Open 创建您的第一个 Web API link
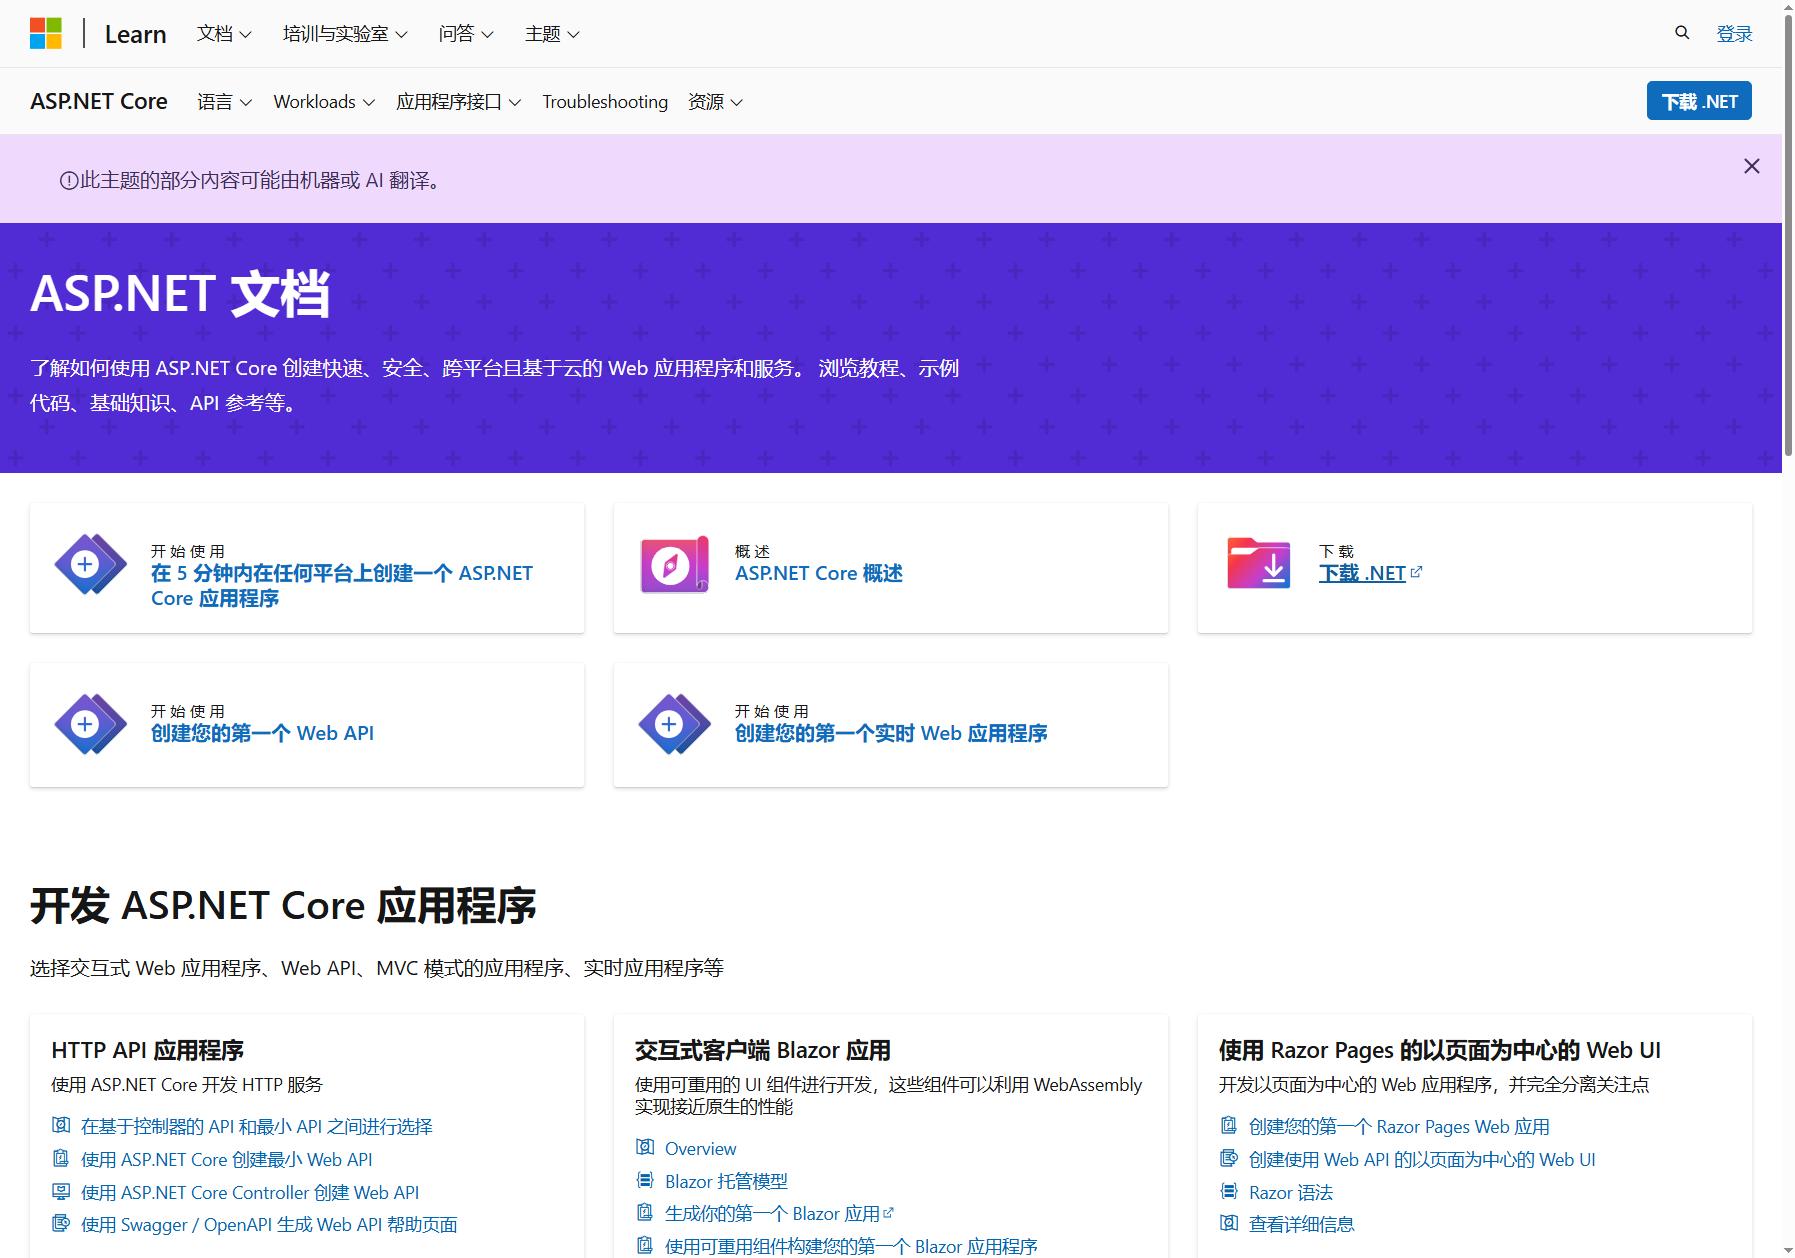This screenshot has height=1258, width=1795. coord(262,733)
